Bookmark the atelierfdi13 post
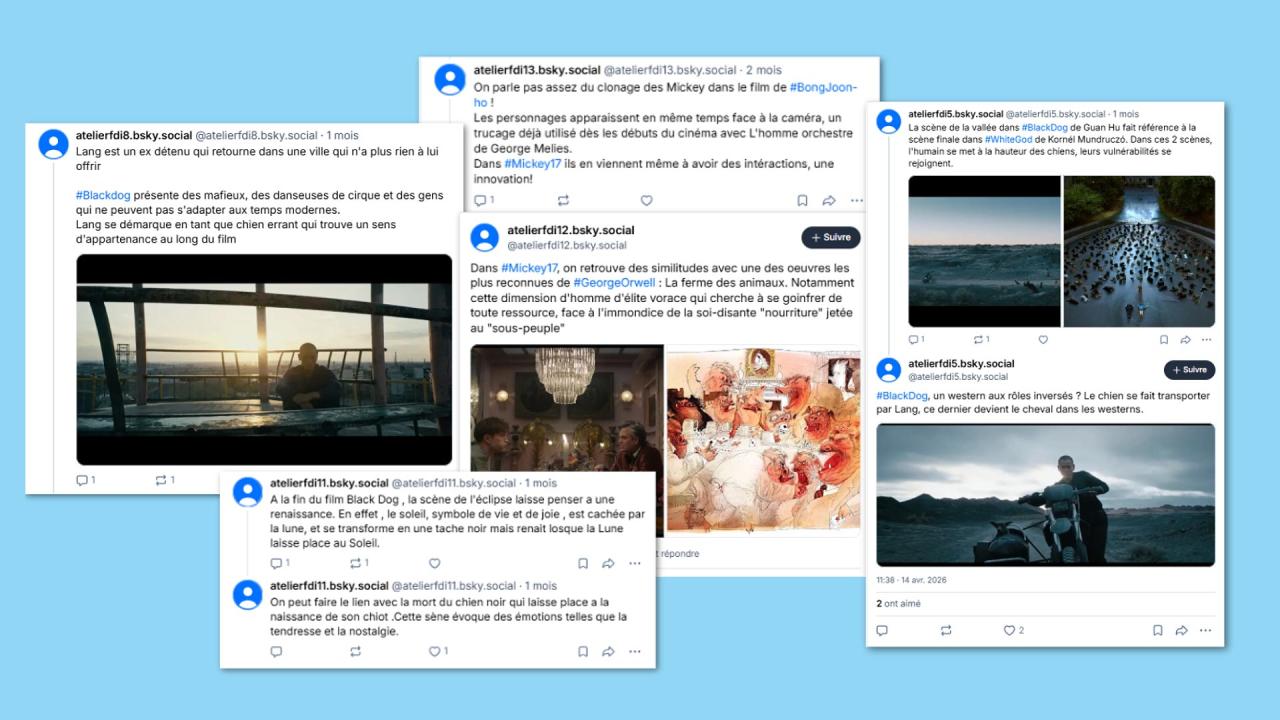 click(x=802, y=200)
